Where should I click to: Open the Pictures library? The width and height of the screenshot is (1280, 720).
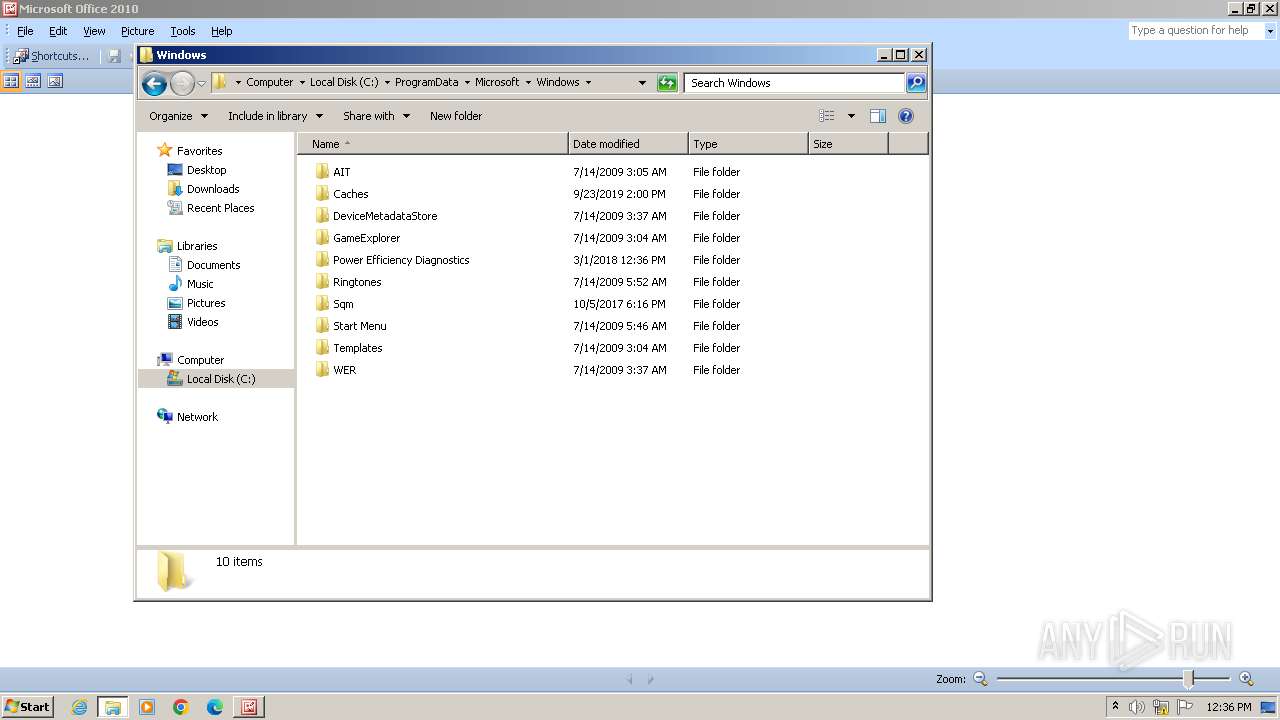click(206, 303)
